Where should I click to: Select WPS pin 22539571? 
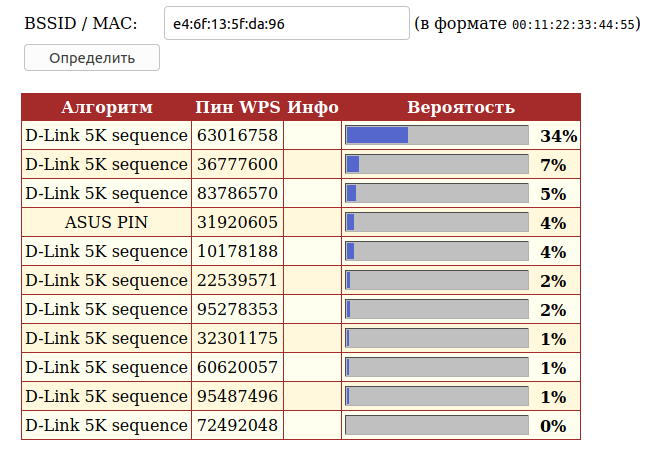pos(237,280)
